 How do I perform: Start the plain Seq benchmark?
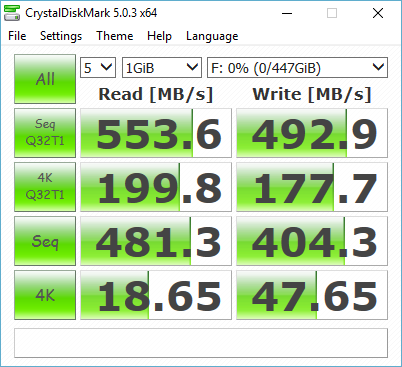pyautogui.click(x=45, y=241)
